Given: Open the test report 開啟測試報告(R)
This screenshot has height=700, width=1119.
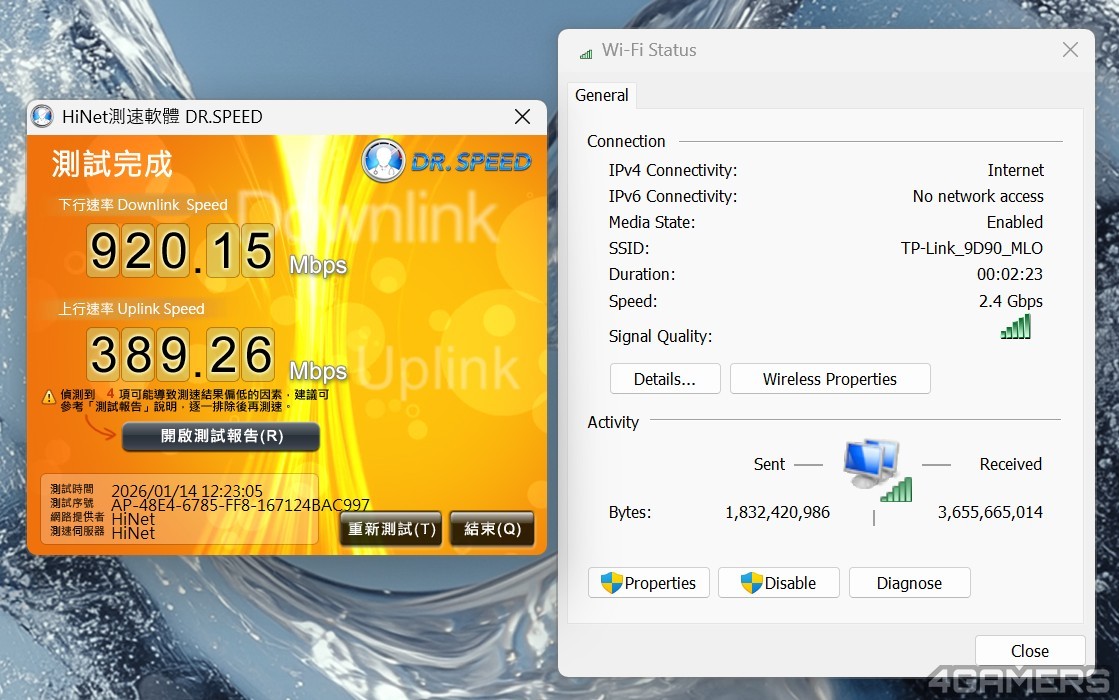Looking at the screenshot, I should tap(221, 437).
